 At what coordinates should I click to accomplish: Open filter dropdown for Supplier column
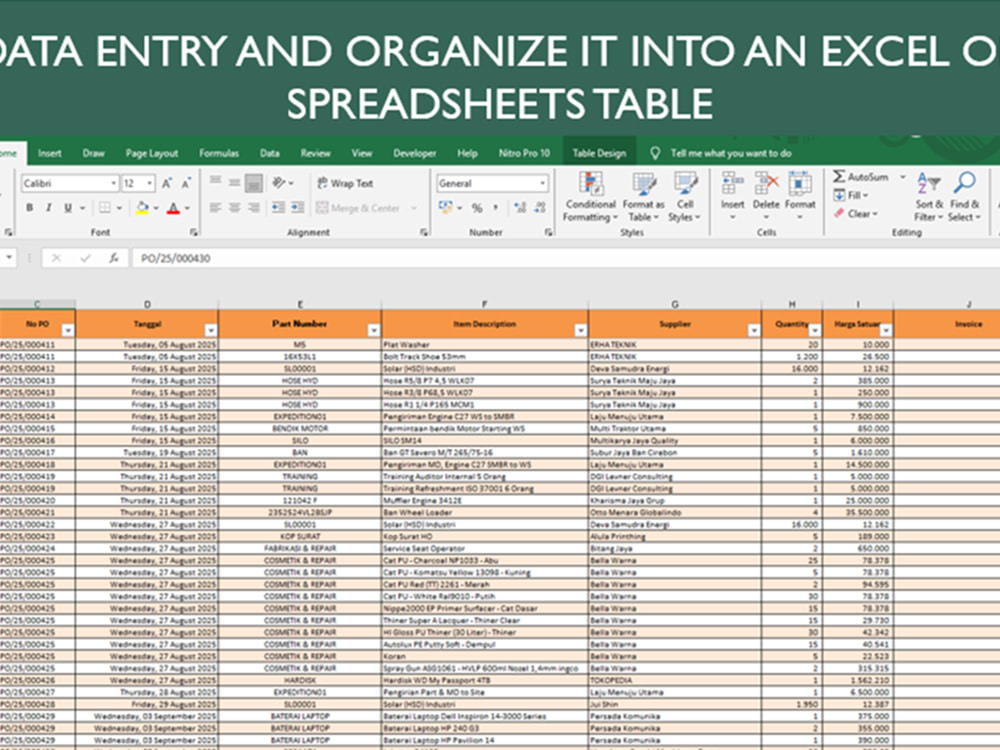pyautogui.click(x=754, y=330)
